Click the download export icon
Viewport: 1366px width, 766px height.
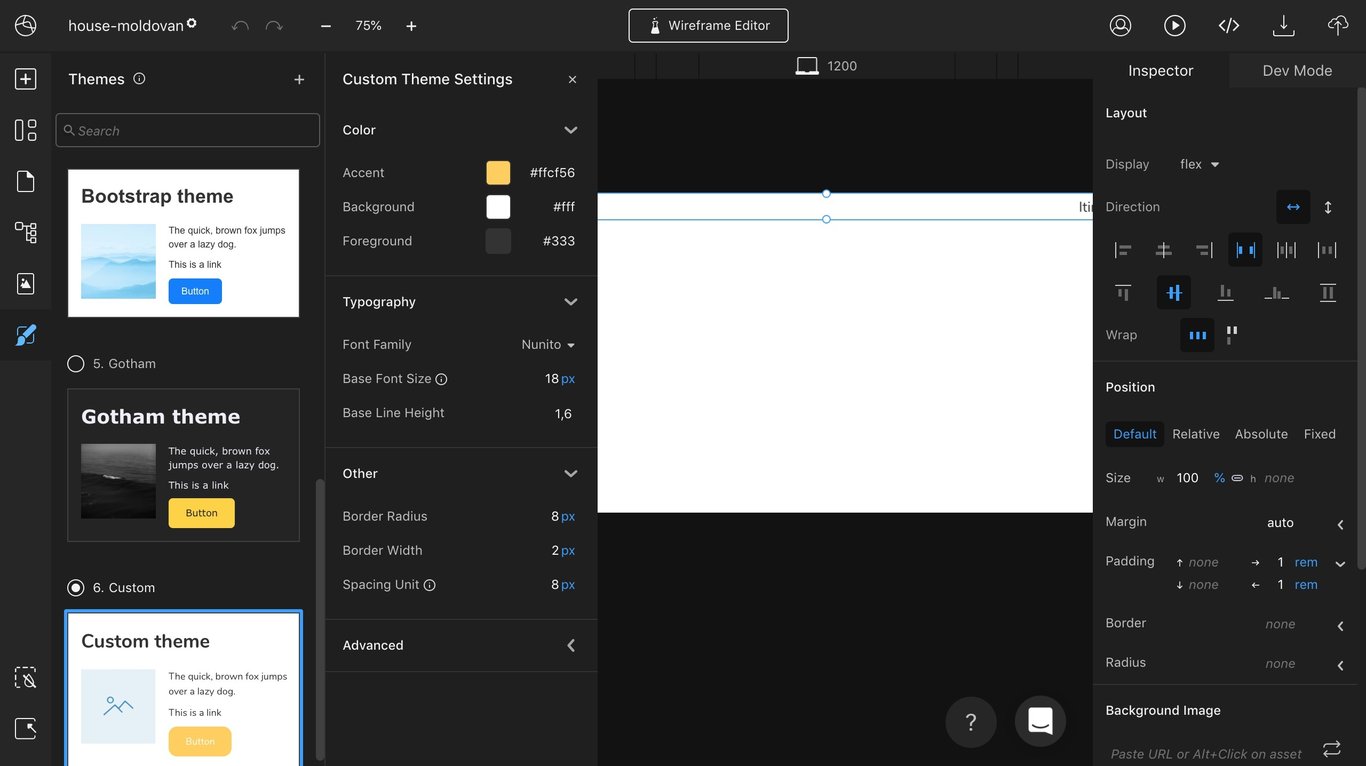click(1283, 26)
